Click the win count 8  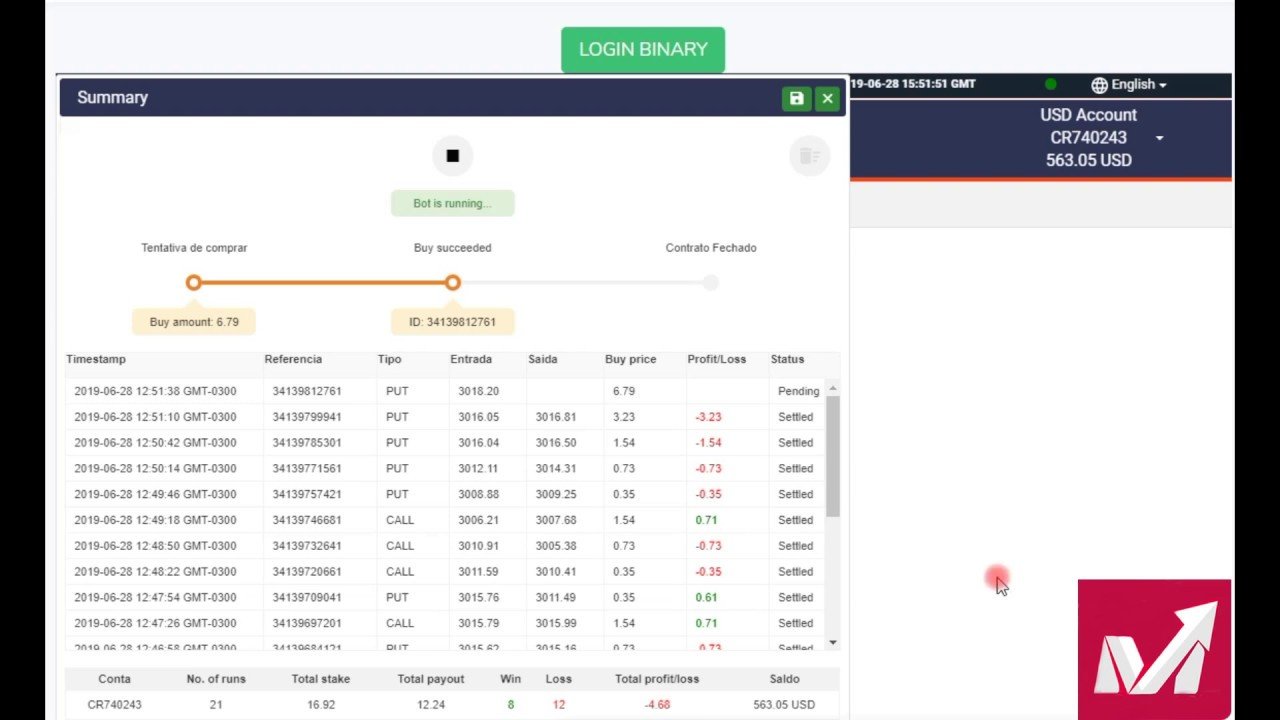(x=510, y=705)
